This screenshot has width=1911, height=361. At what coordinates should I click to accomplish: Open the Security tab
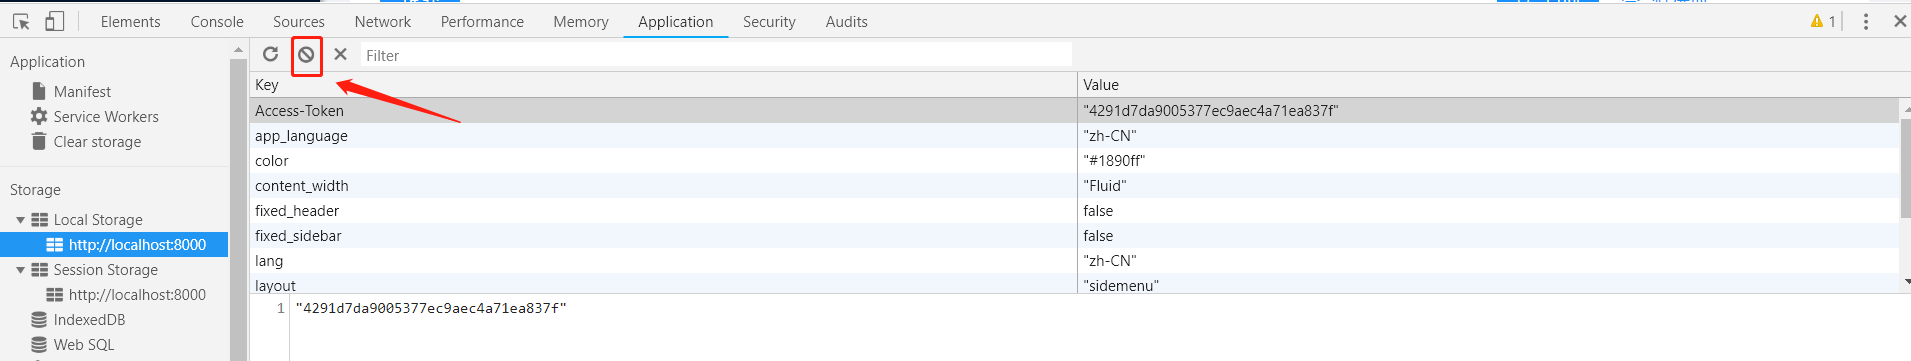769,21
